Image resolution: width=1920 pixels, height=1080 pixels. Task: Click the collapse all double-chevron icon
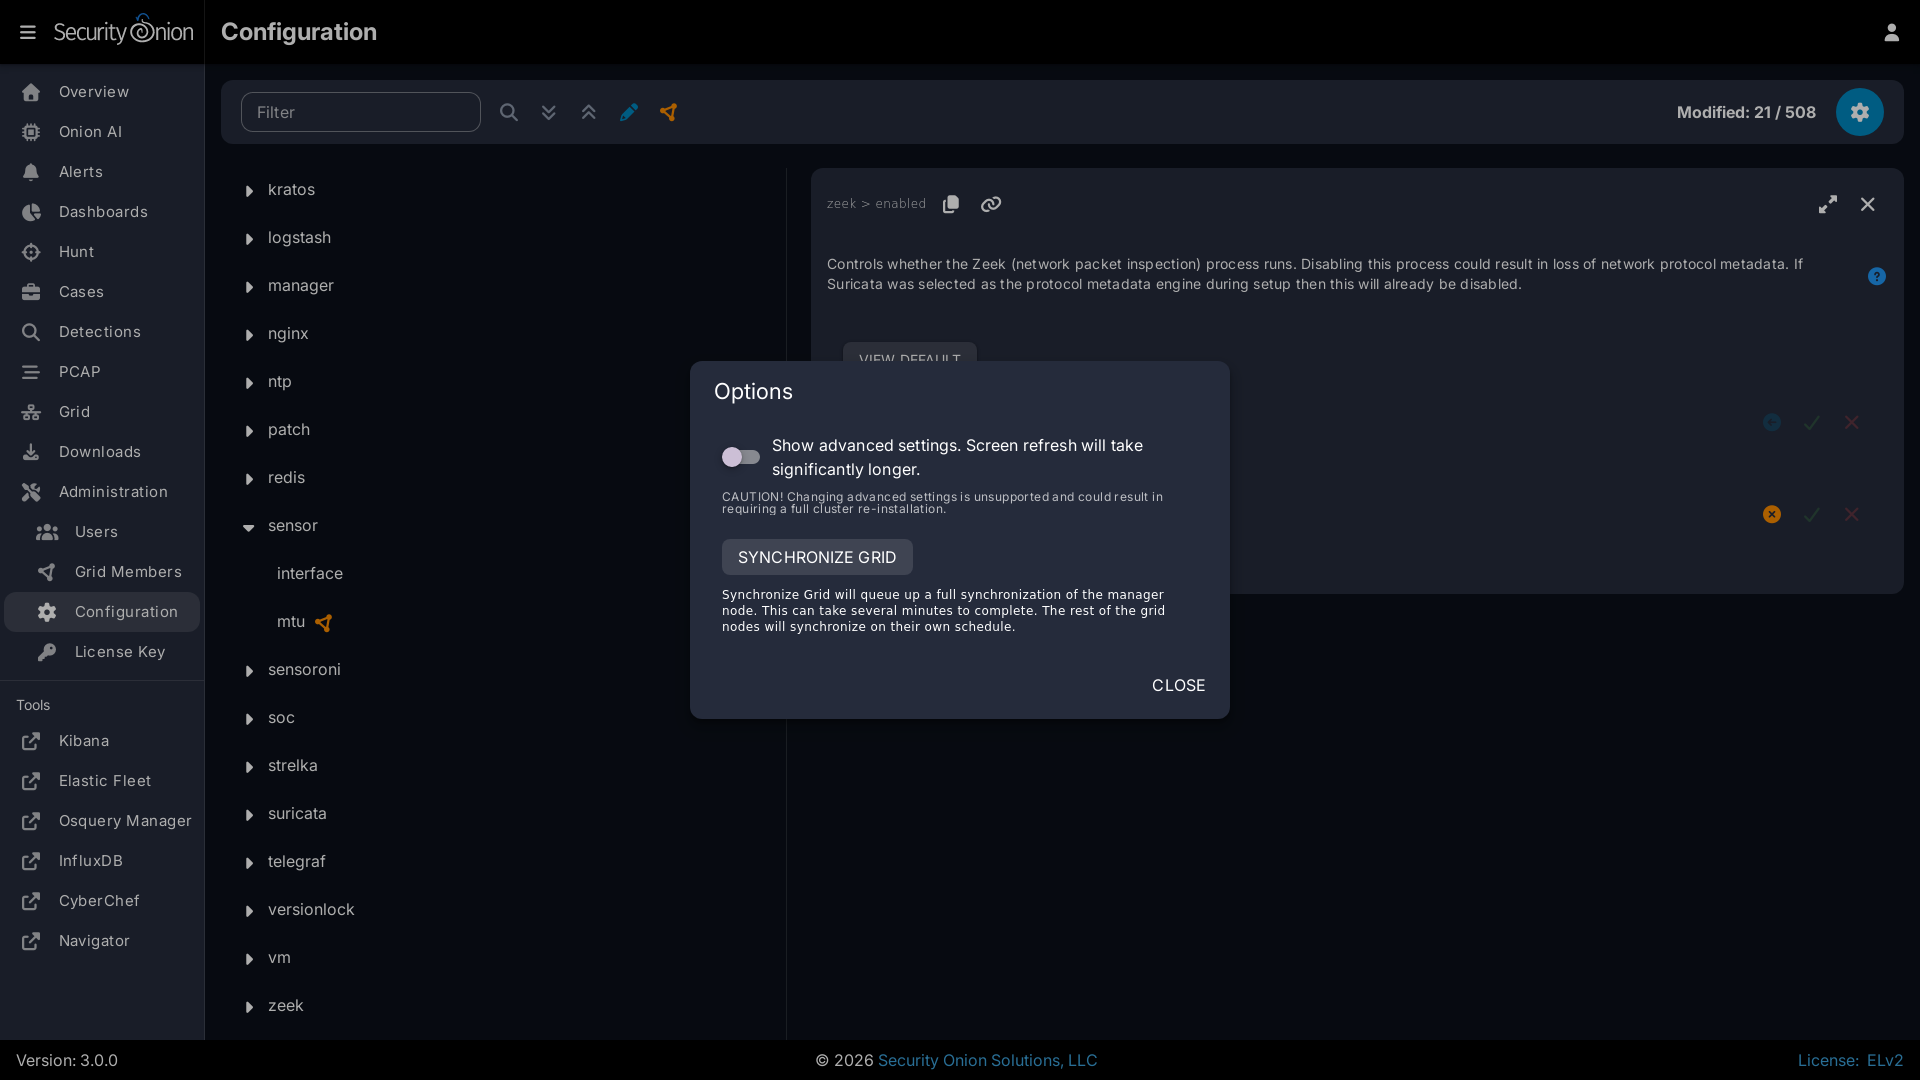[x=588, y=112]
